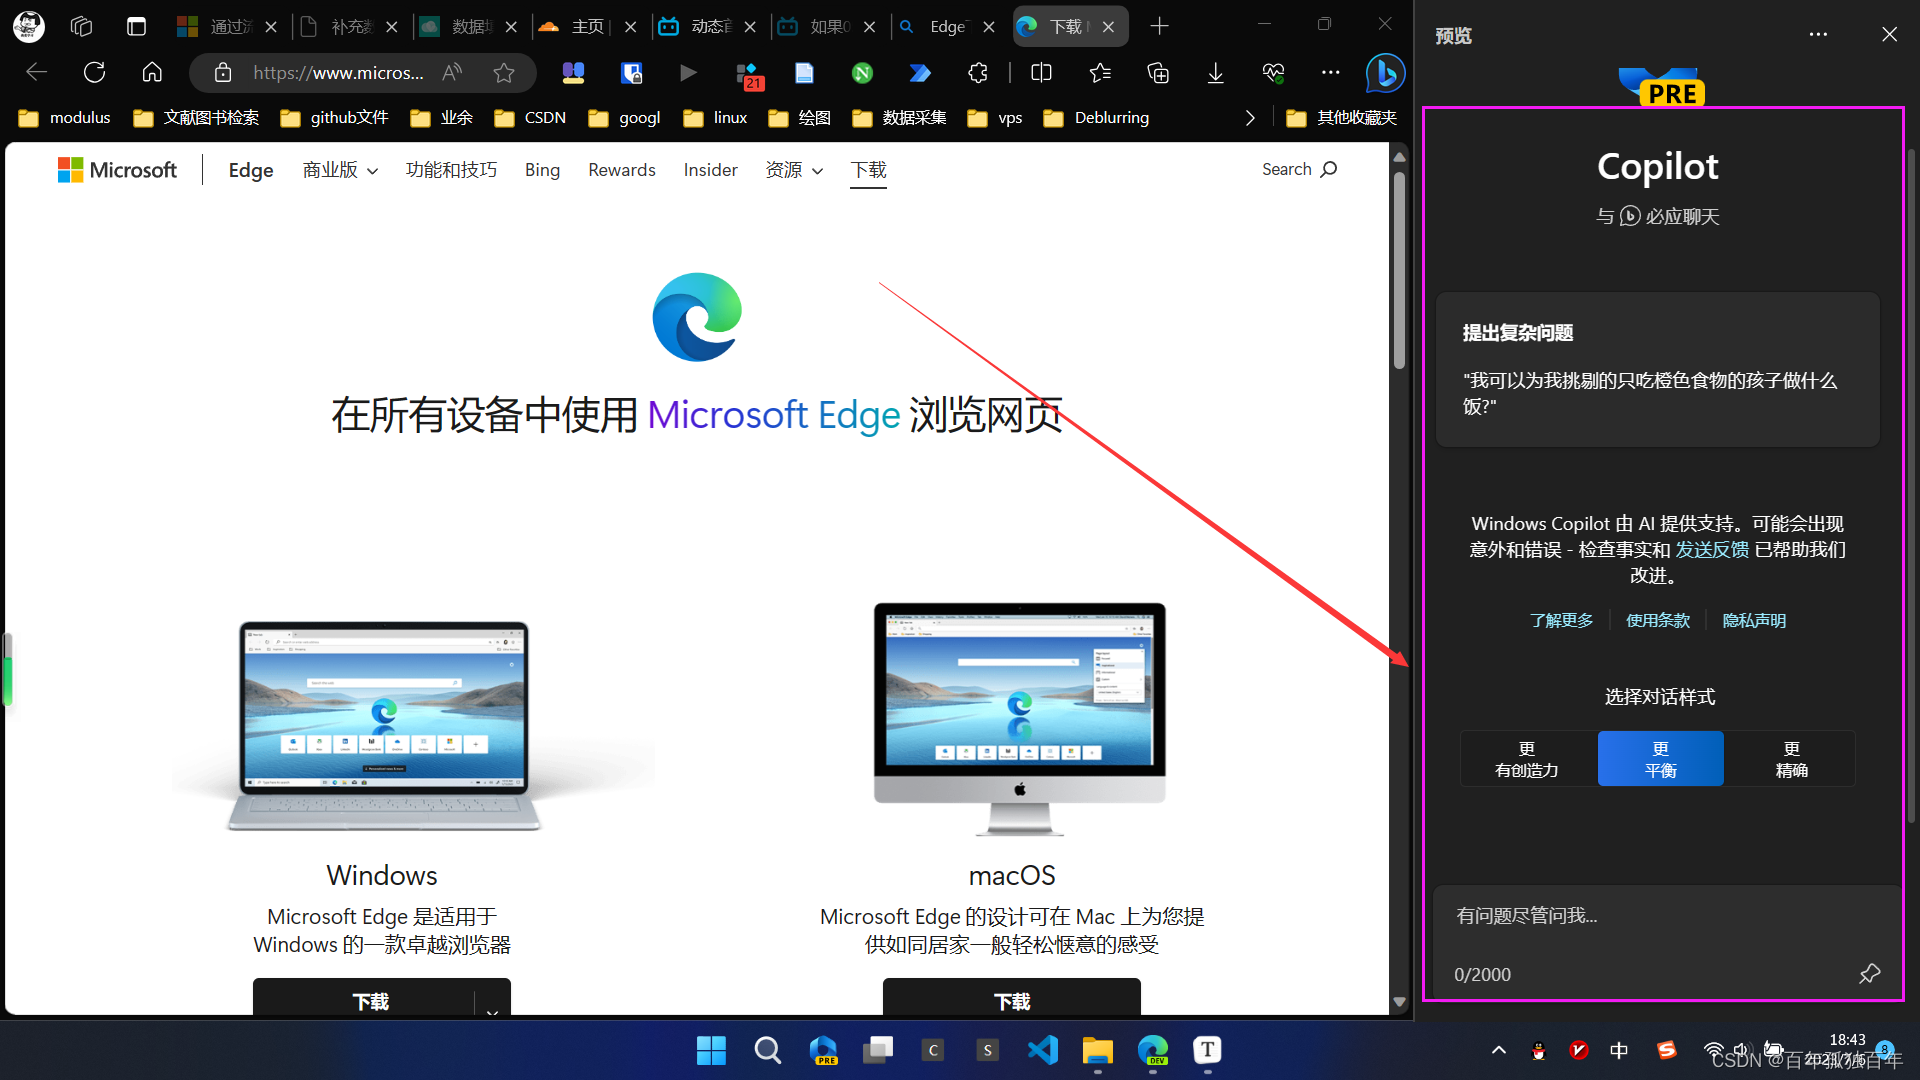Screen dimensions: 1920x1080
Task: Click the page vertical scrollbar thumb
Action: tap(1399, 270)
